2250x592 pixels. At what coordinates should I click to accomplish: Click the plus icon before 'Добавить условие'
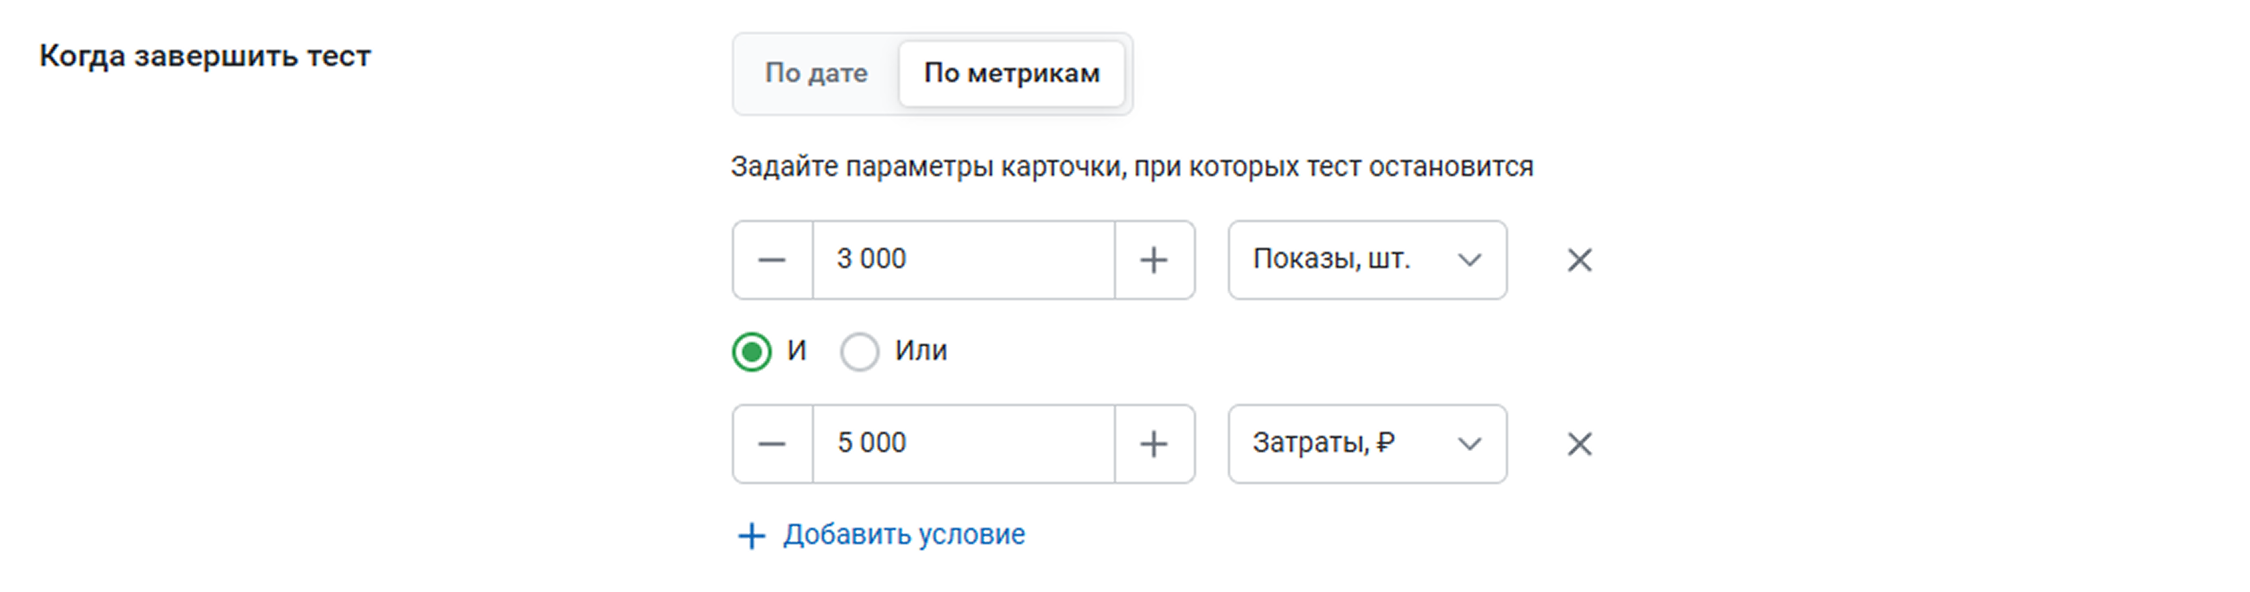coord(751,536)
